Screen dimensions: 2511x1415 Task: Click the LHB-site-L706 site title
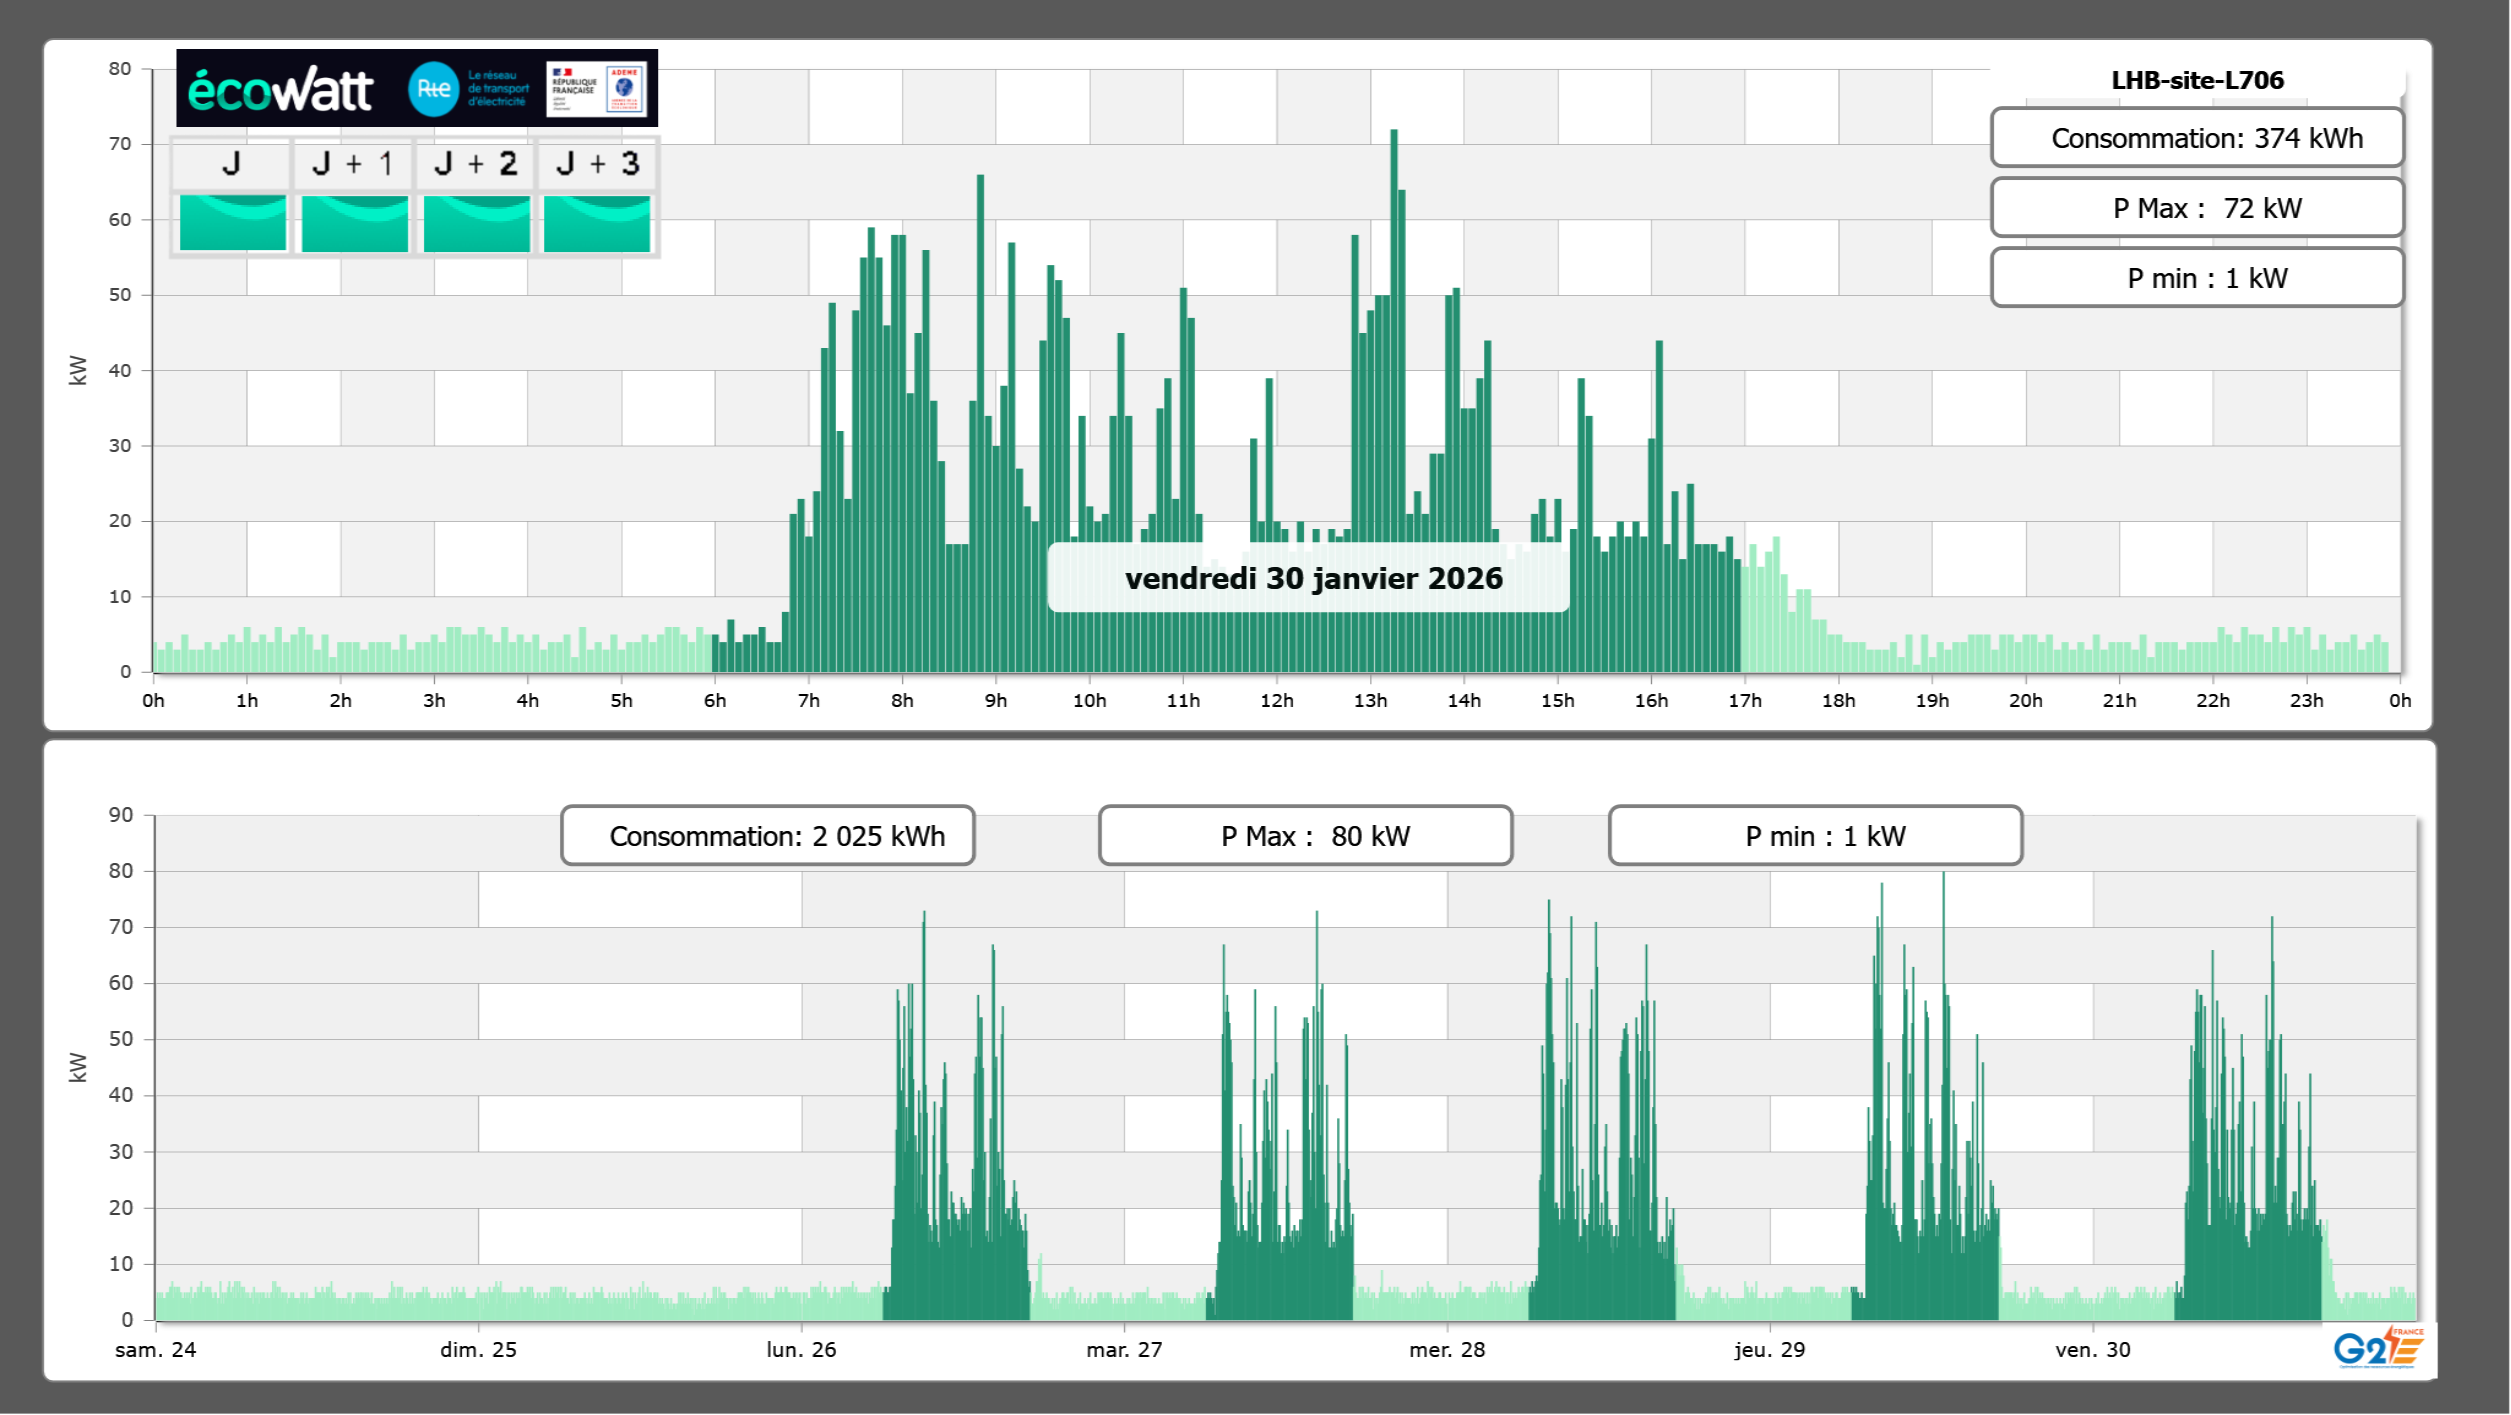(2196, 80)
